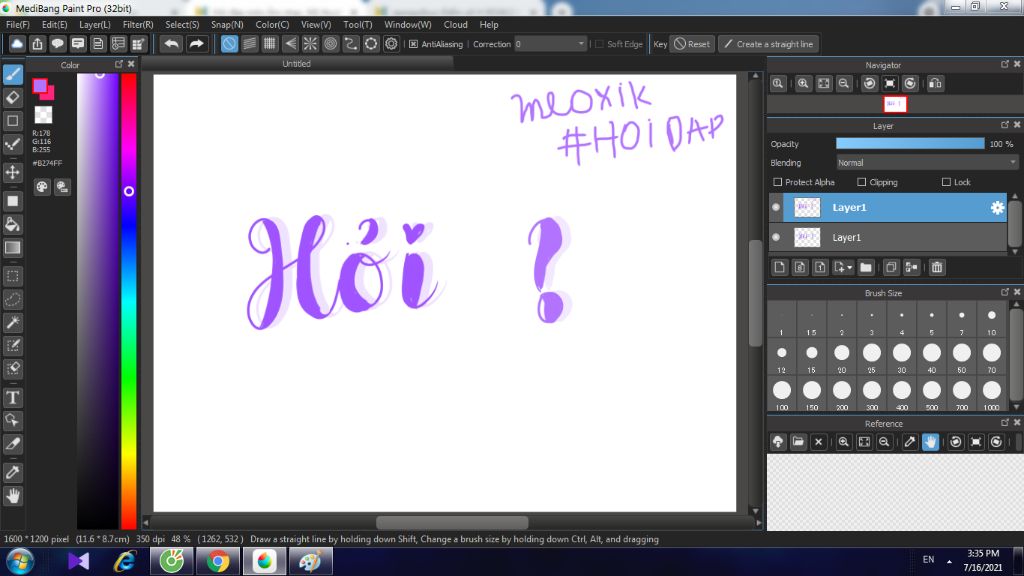Image resolution: width=1024 pixels, height=576 pixels.
Task: Open the Blending mode dropdown
Action: [927, 163]
